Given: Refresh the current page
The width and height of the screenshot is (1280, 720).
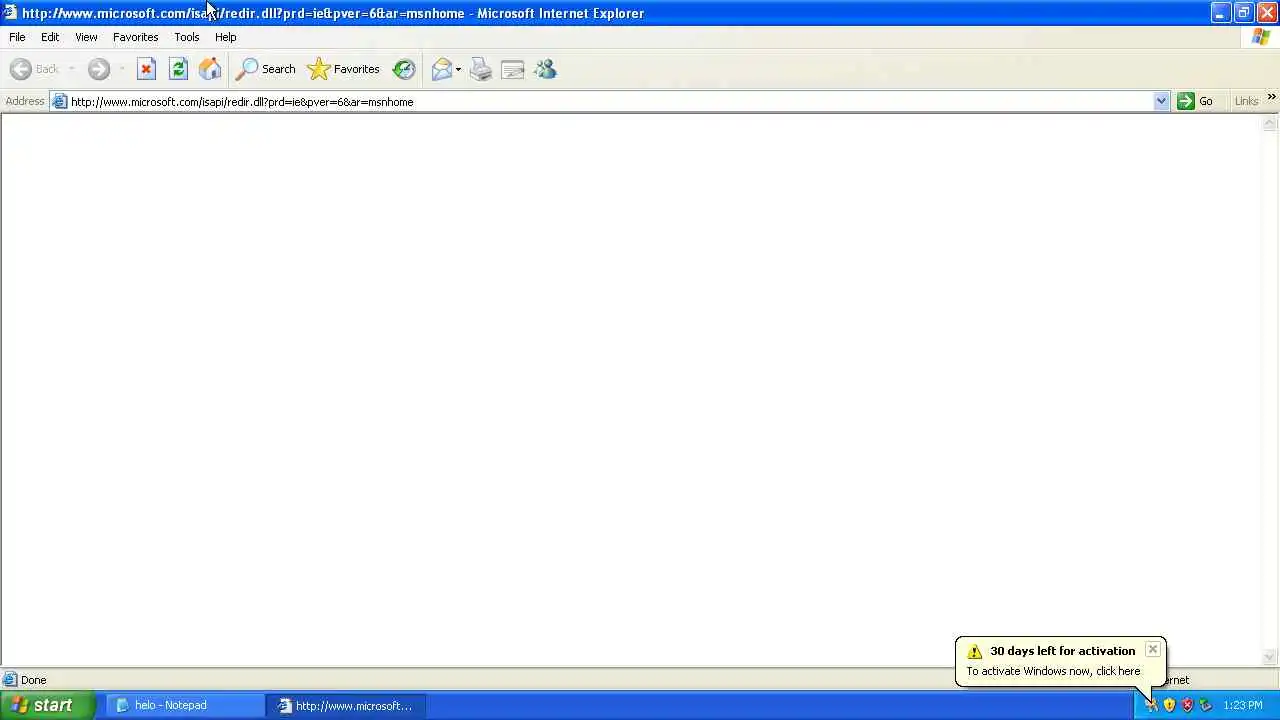Looking at the screenshot, I should (x=178, y=69).
